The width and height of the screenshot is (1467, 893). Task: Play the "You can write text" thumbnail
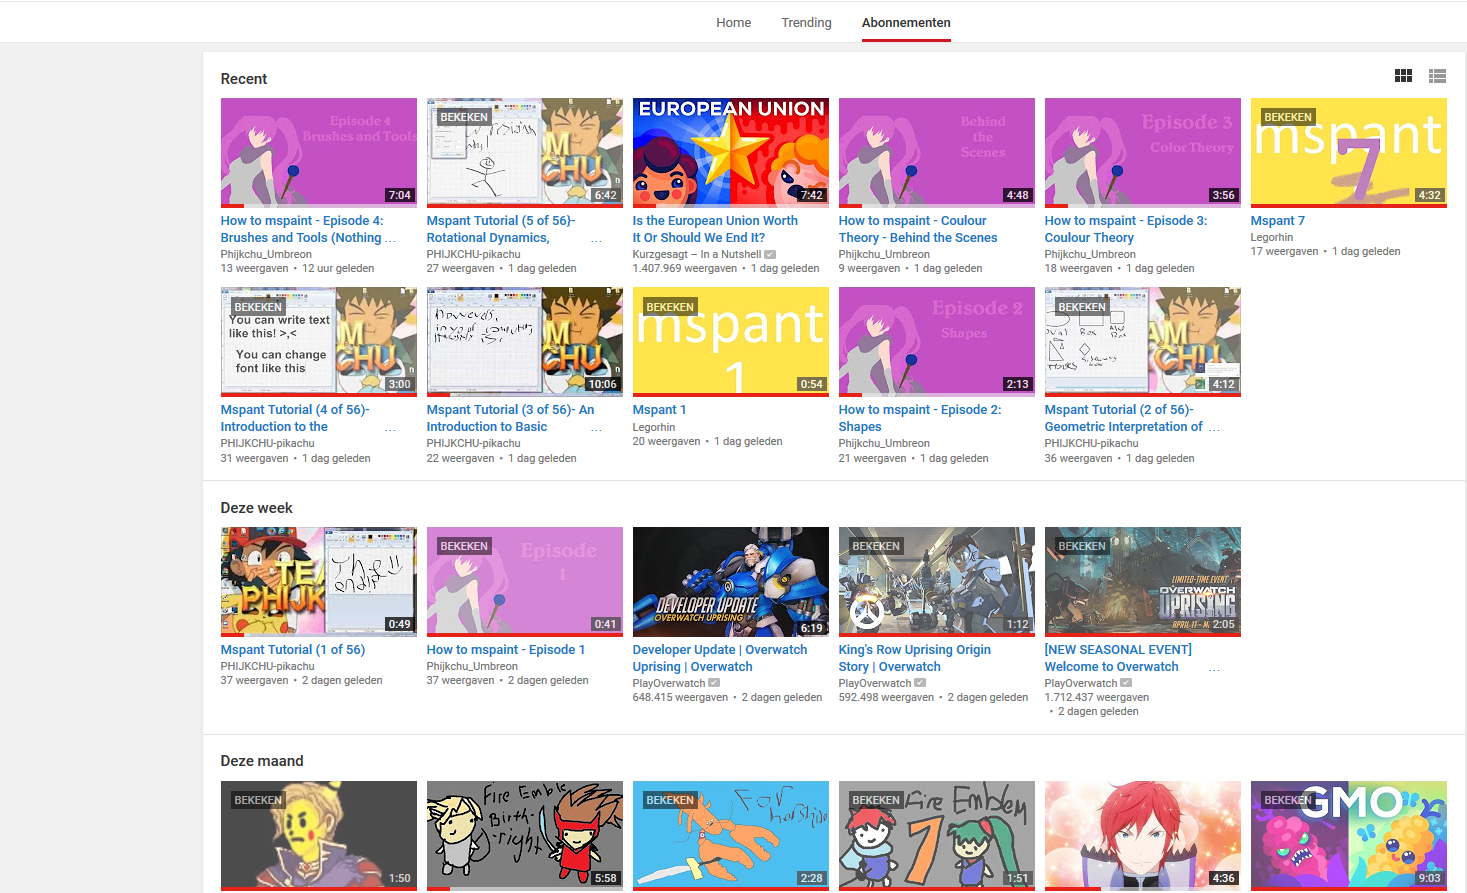[x=319, y=341]
